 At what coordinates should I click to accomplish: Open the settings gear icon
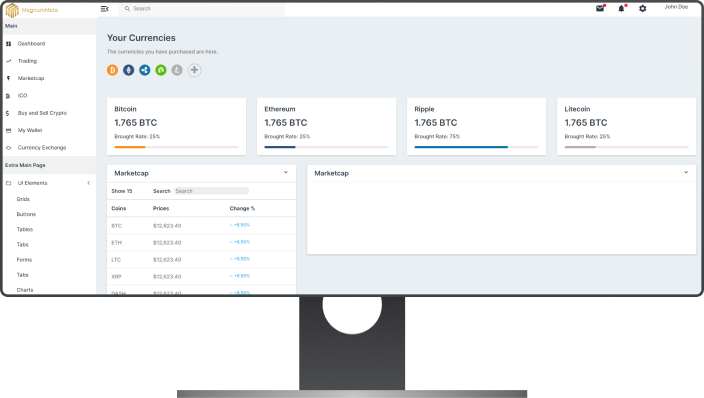pyautogui.click(x=642, y=9)
